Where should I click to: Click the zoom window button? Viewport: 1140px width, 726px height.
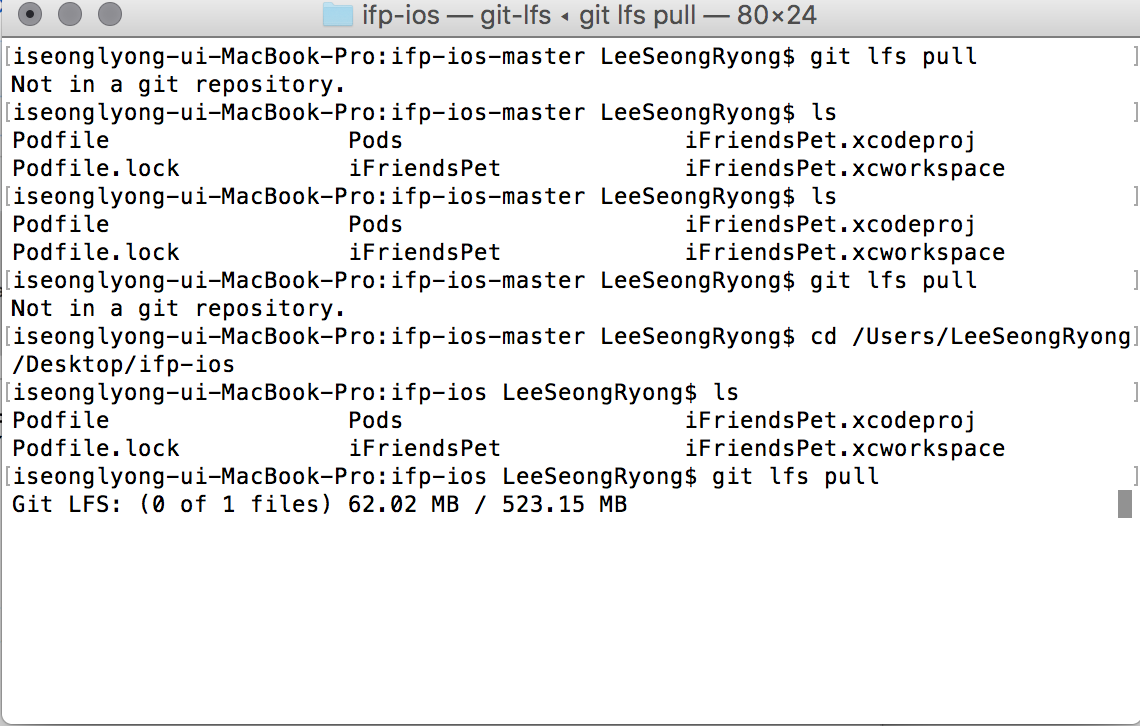110,15
